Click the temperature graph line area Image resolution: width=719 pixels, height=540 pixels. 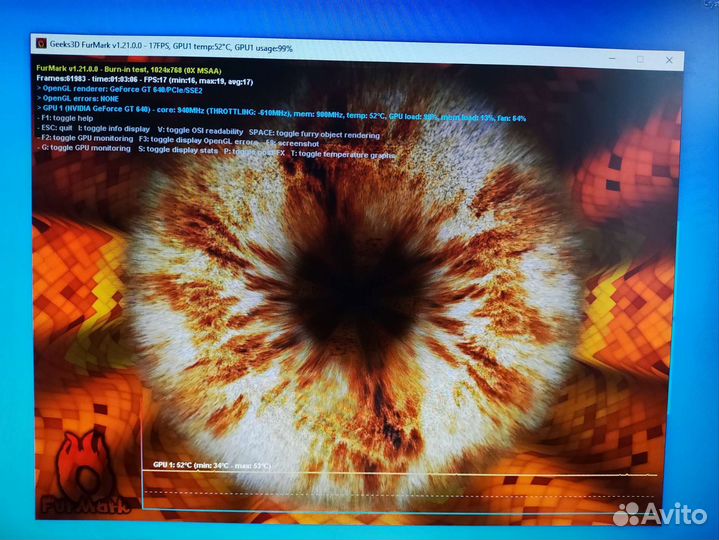point(400,476)
